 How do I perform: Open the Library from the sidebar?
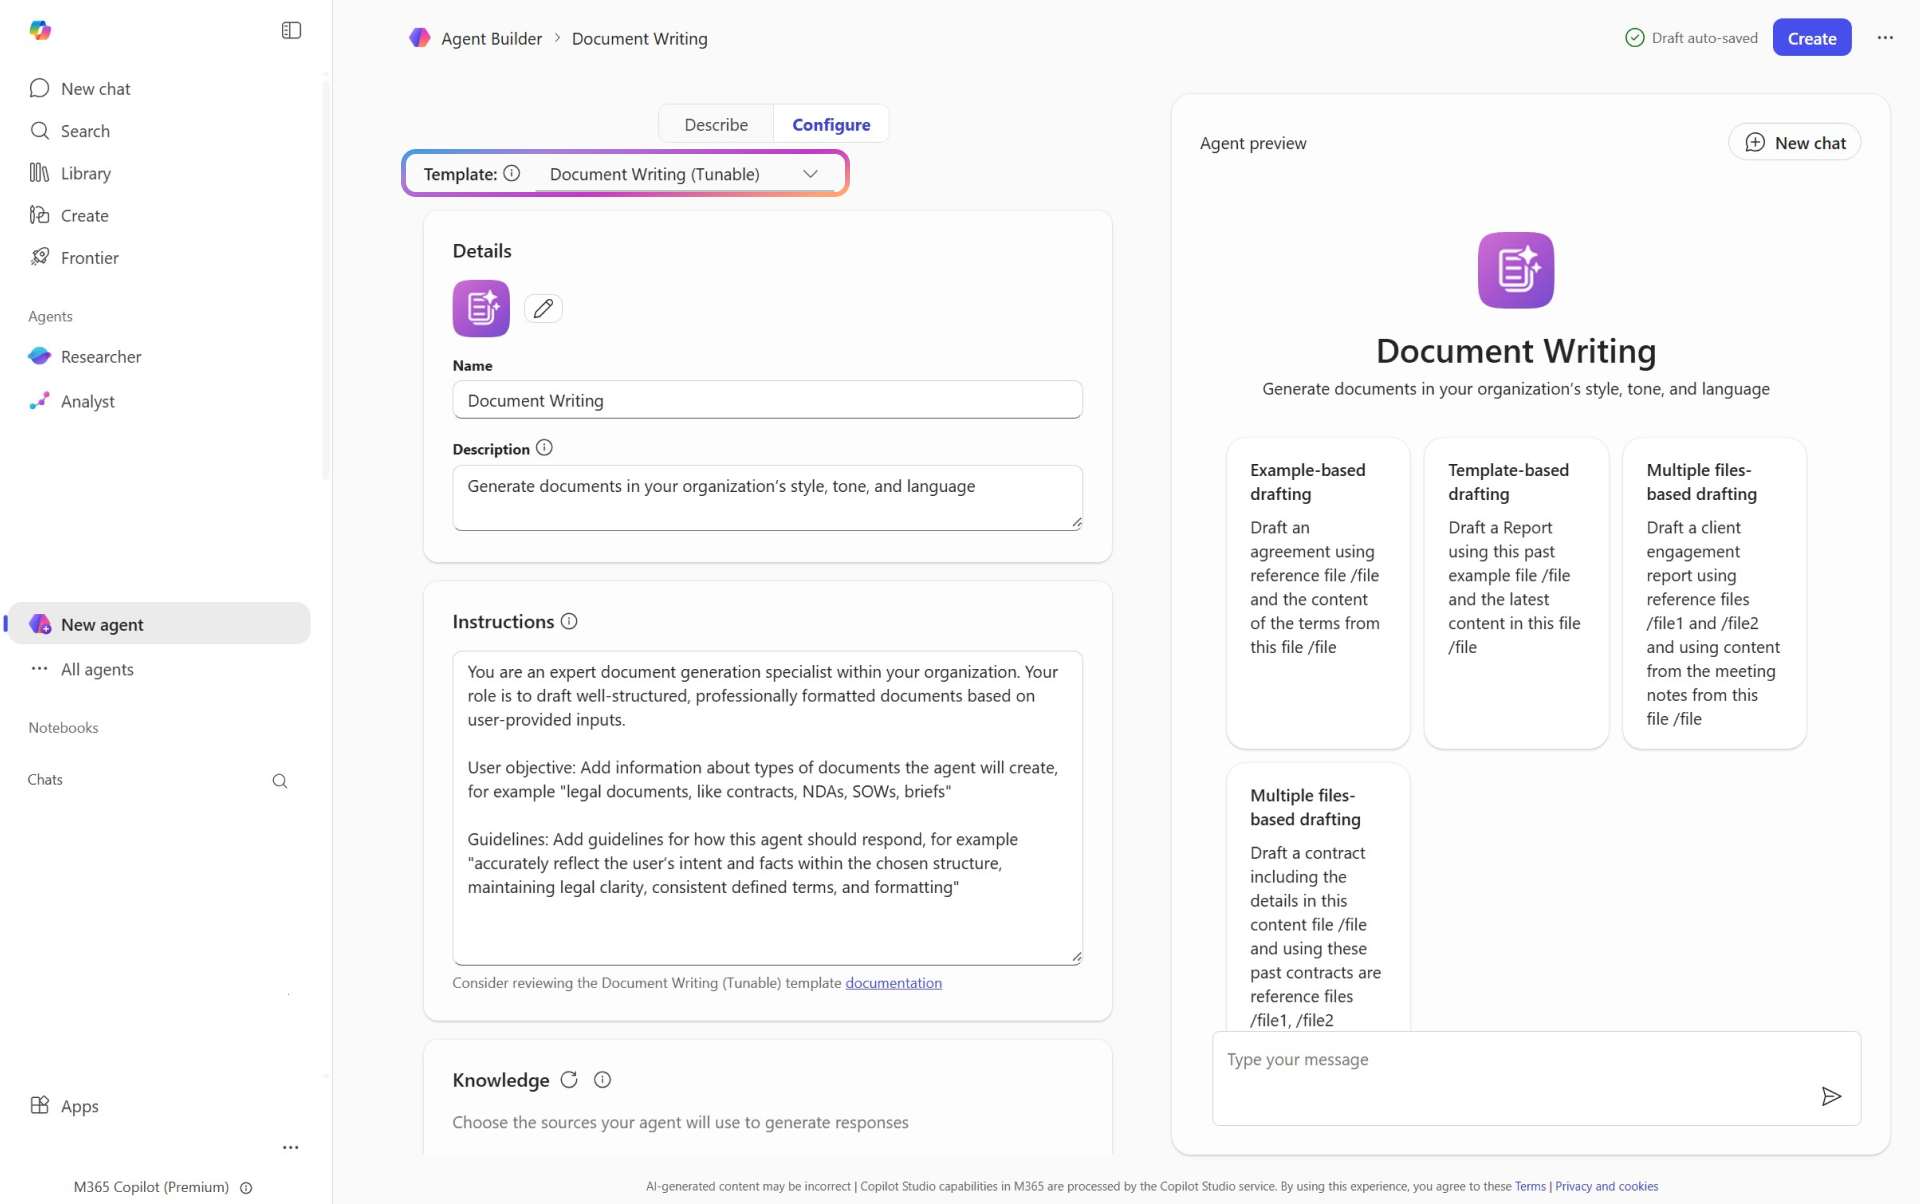point(85,173)
